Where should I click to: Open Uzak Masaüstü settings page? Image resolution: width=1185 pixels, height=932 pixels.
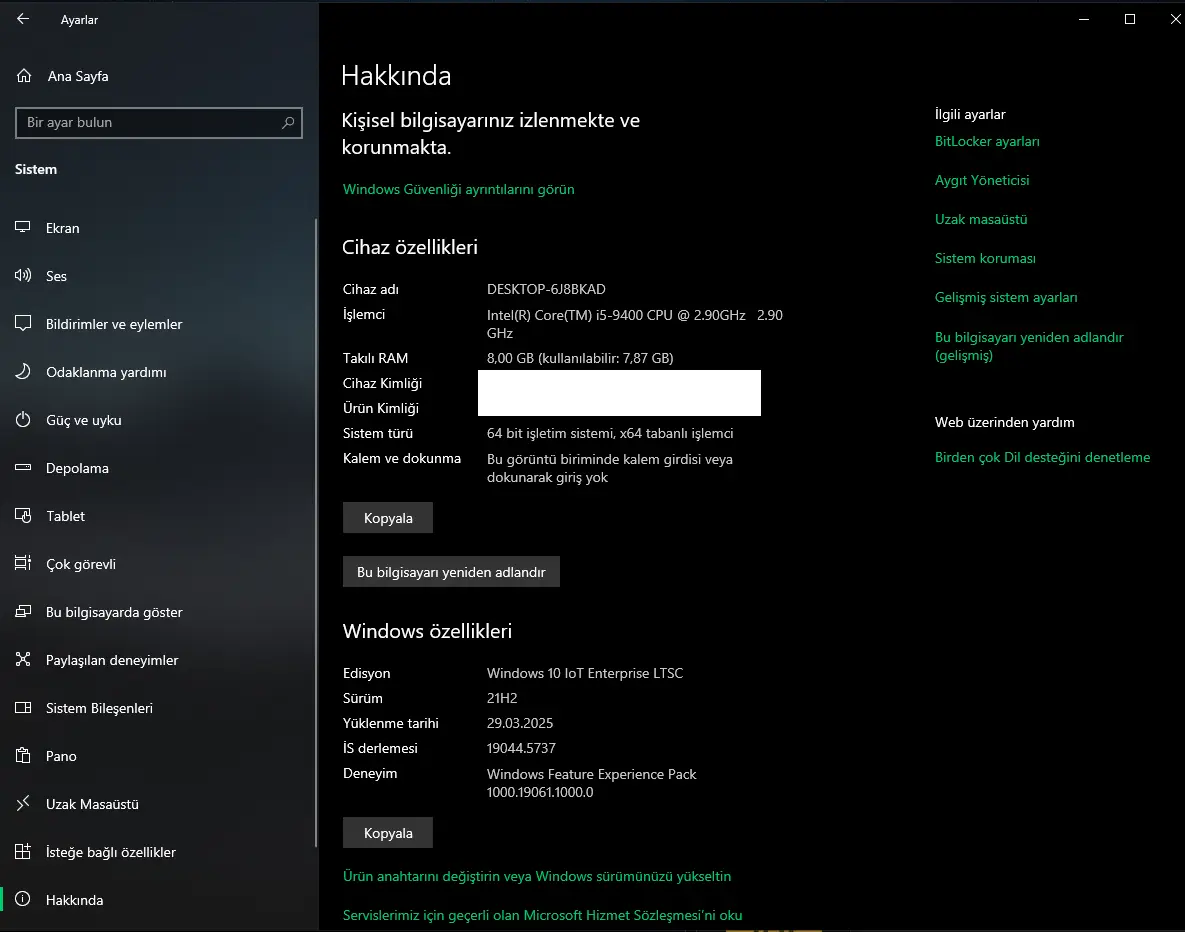(159, 804)
